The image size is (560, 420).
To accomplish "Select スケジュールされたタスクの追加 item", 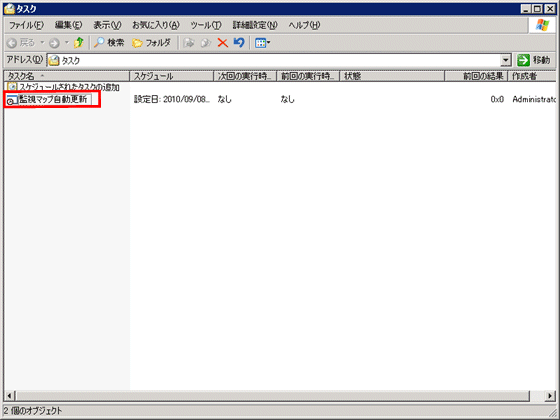I will pos(69,87).
